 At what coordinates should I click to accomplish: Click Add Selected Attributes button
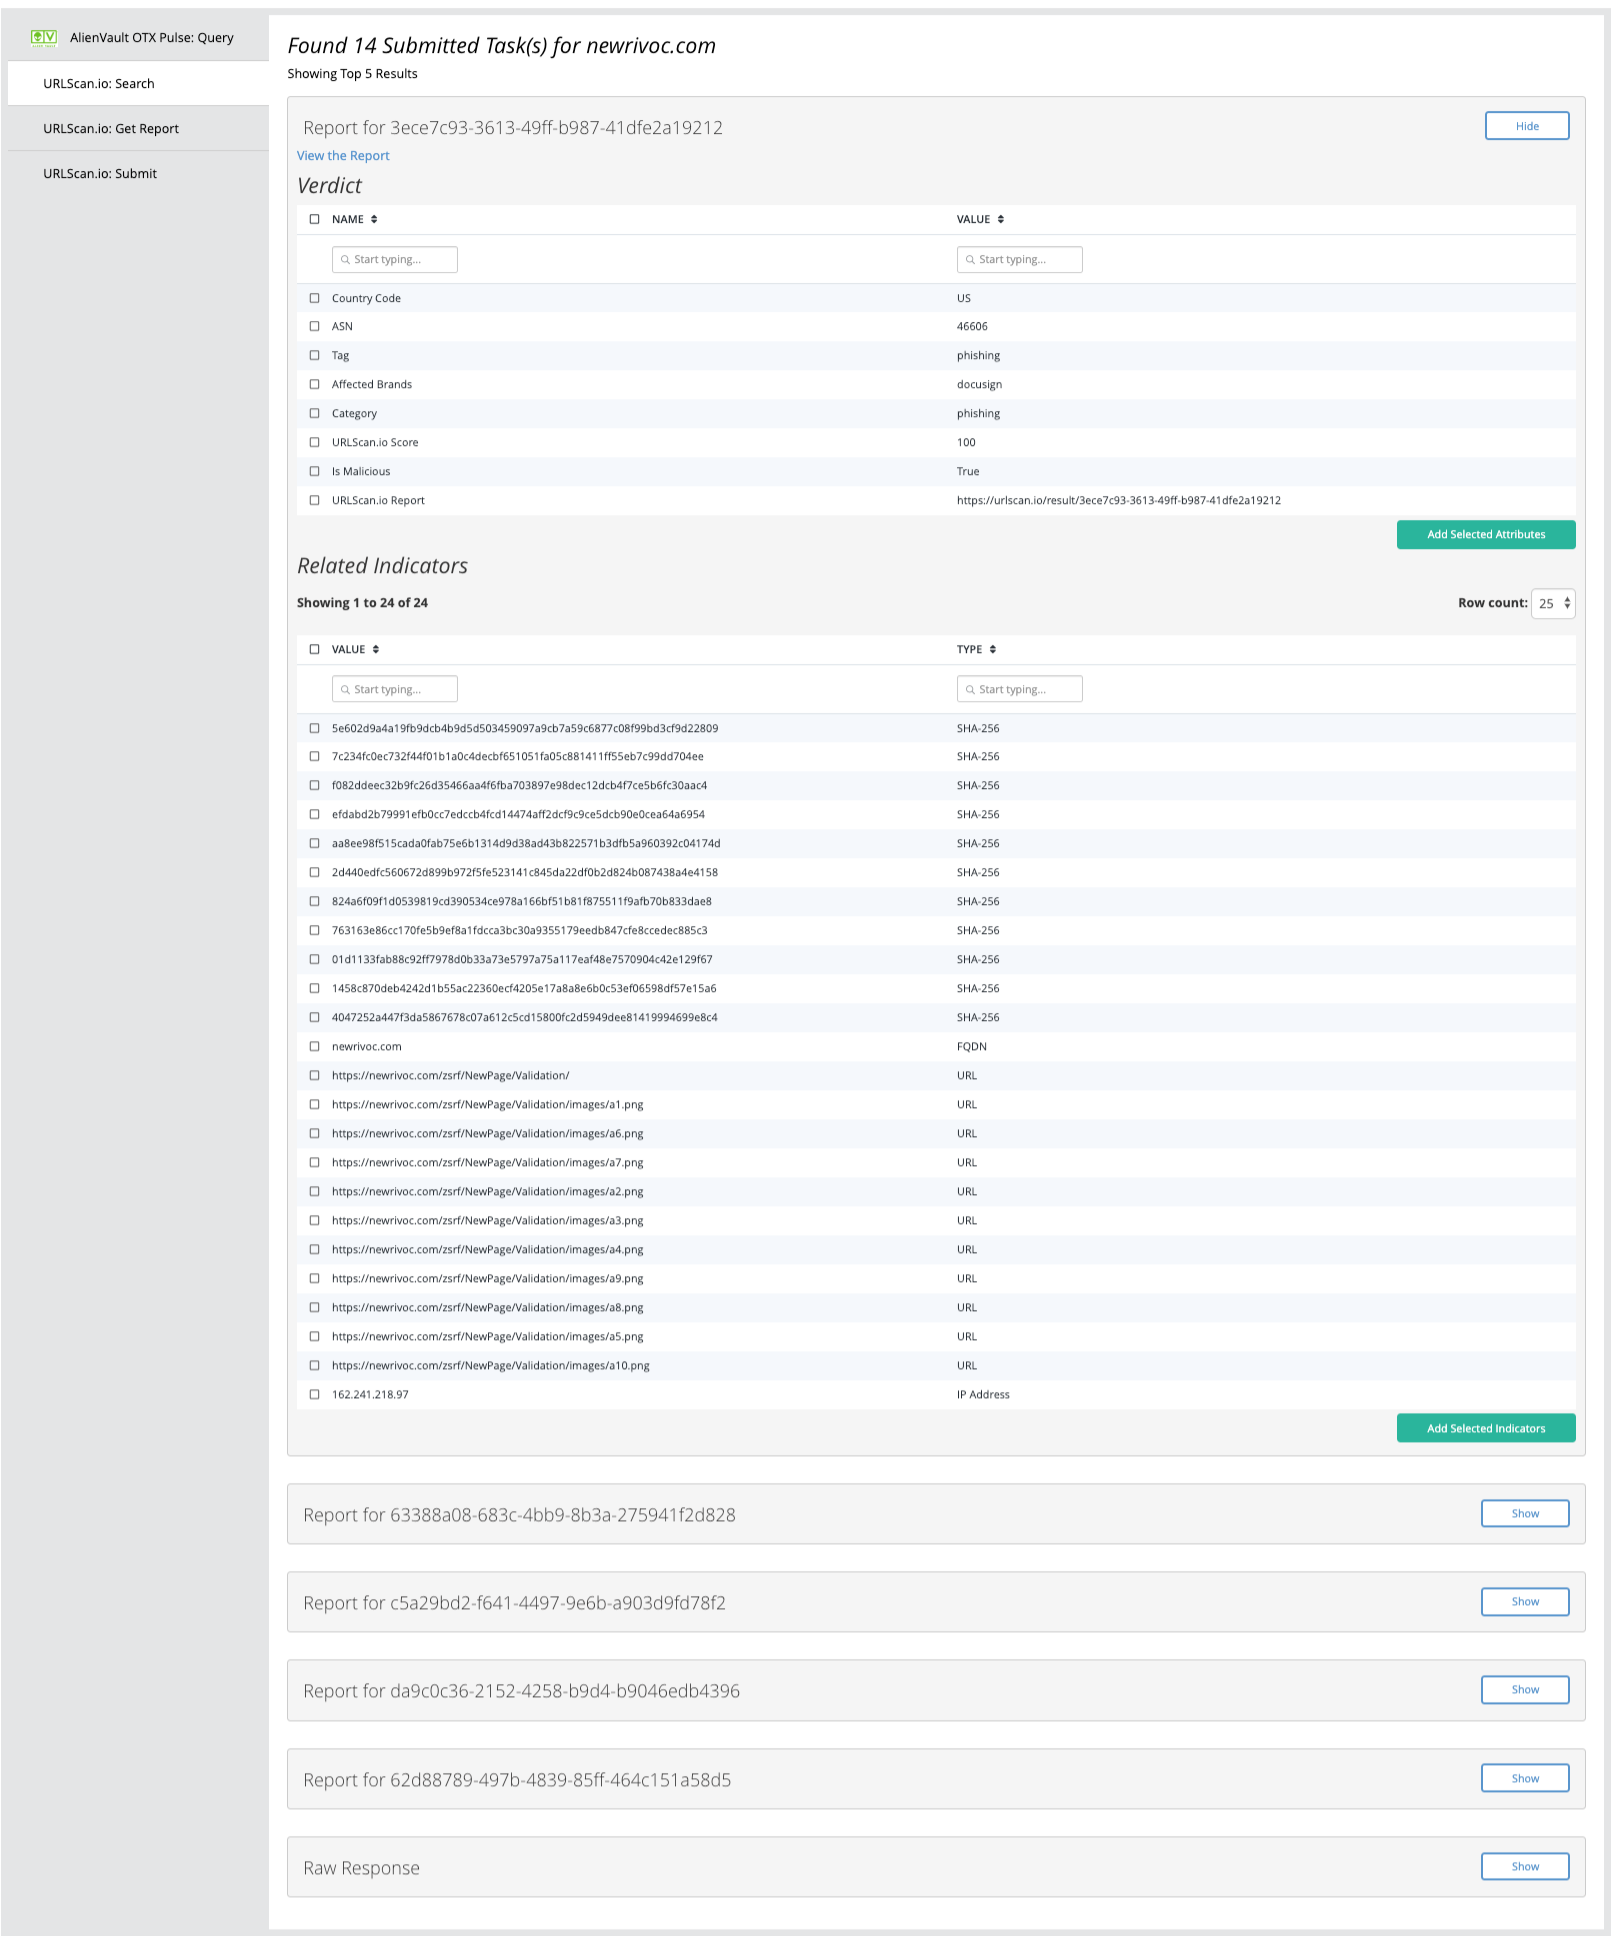pos(1485,534)
